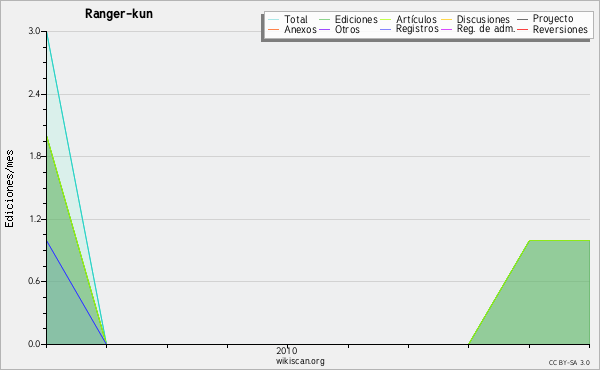
Task: Click the Ediciones/mes axis label
Action: [x=9, y=188]
